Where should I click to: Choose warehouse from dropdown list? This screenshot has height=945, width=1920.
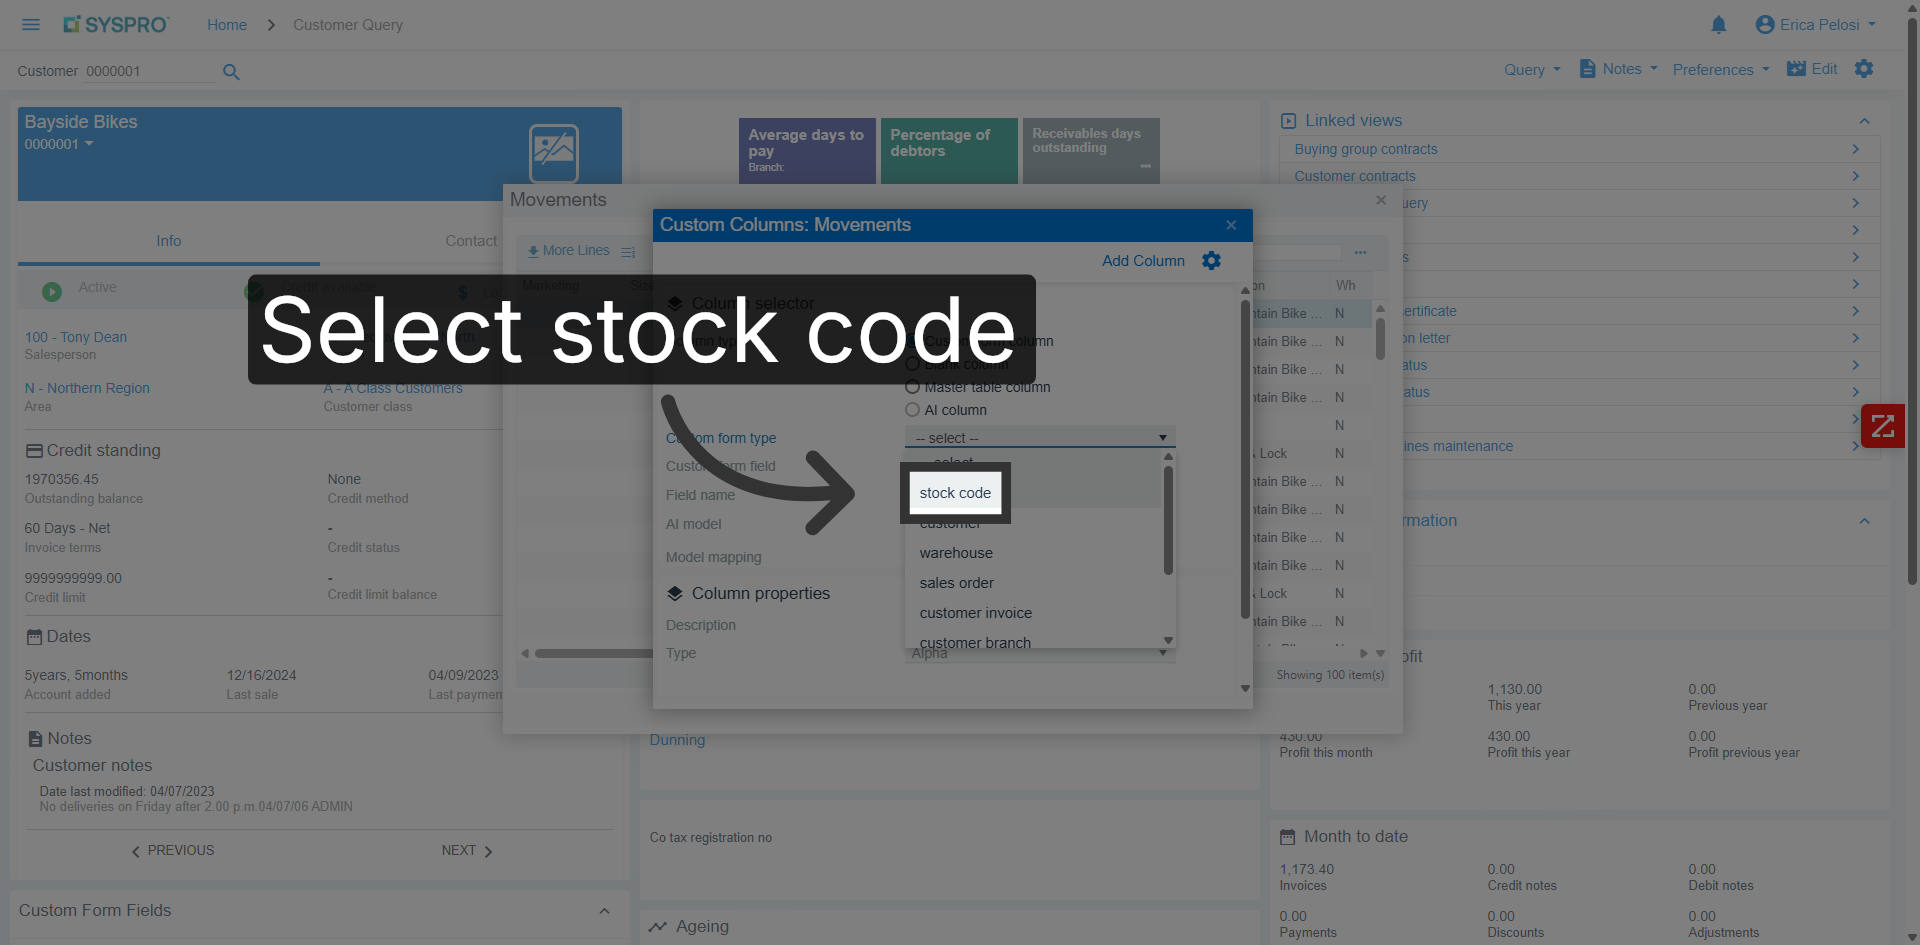[x=956, y=553]
